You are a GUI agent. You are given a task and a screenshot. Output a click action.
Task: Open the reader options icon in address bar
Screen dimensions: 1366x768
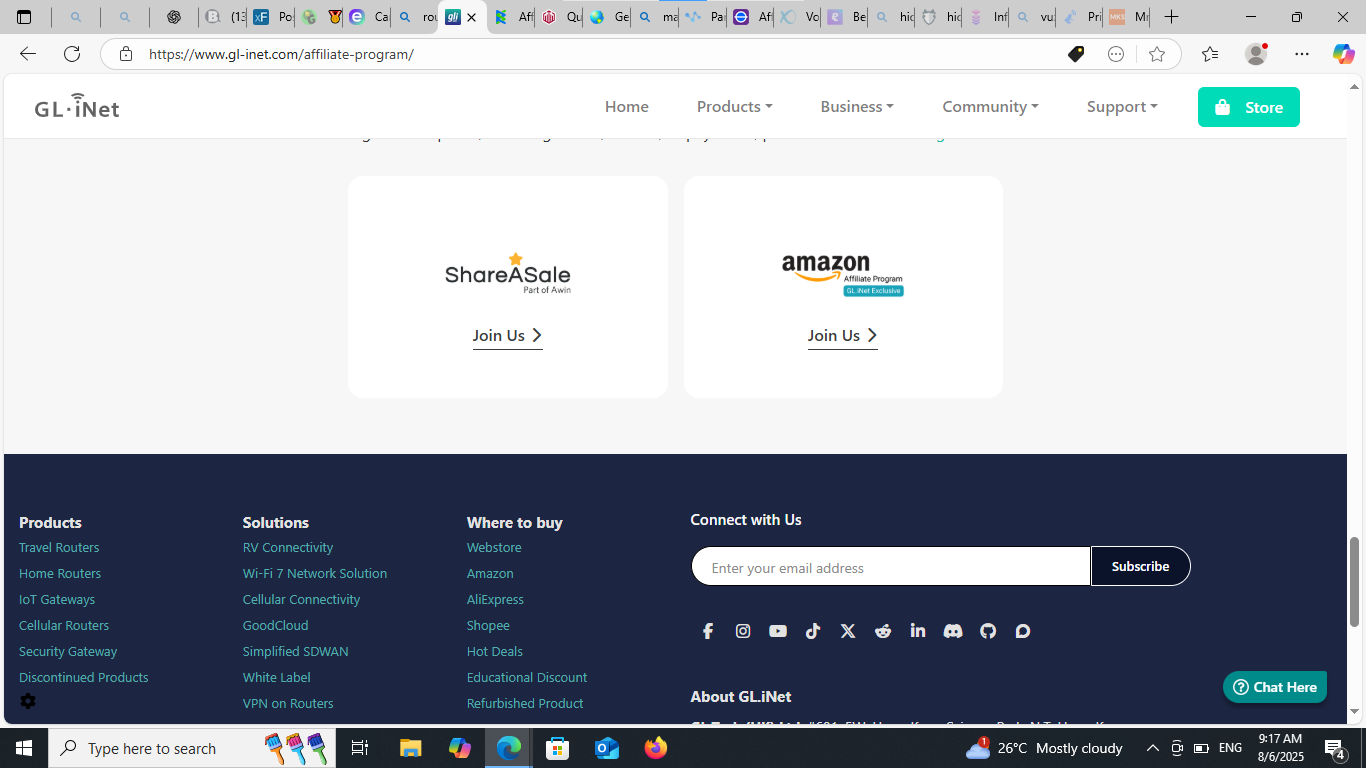[x=1116, y=54]
